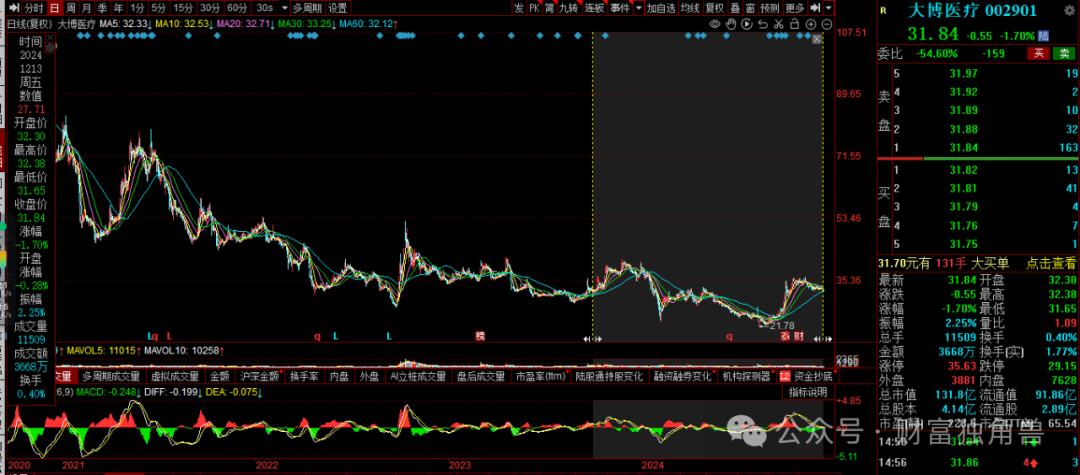Open dropdown at far right of toolbar

click(x=828, y=8)
